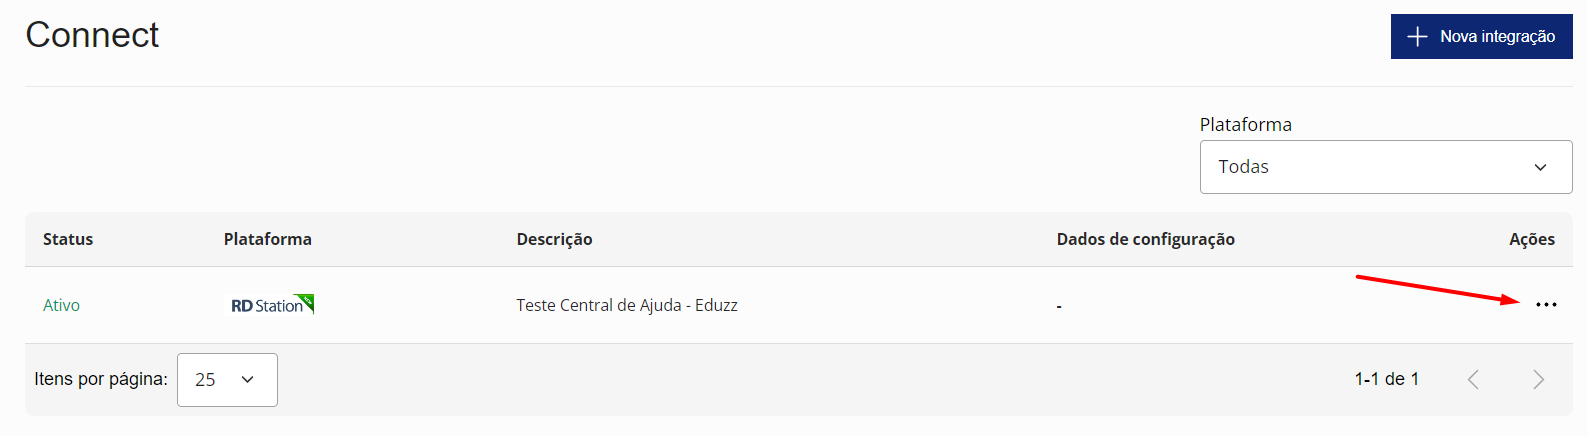The image size is (1587, 436).
Task: Click the Dados de configuração header
Action: 1145,239
